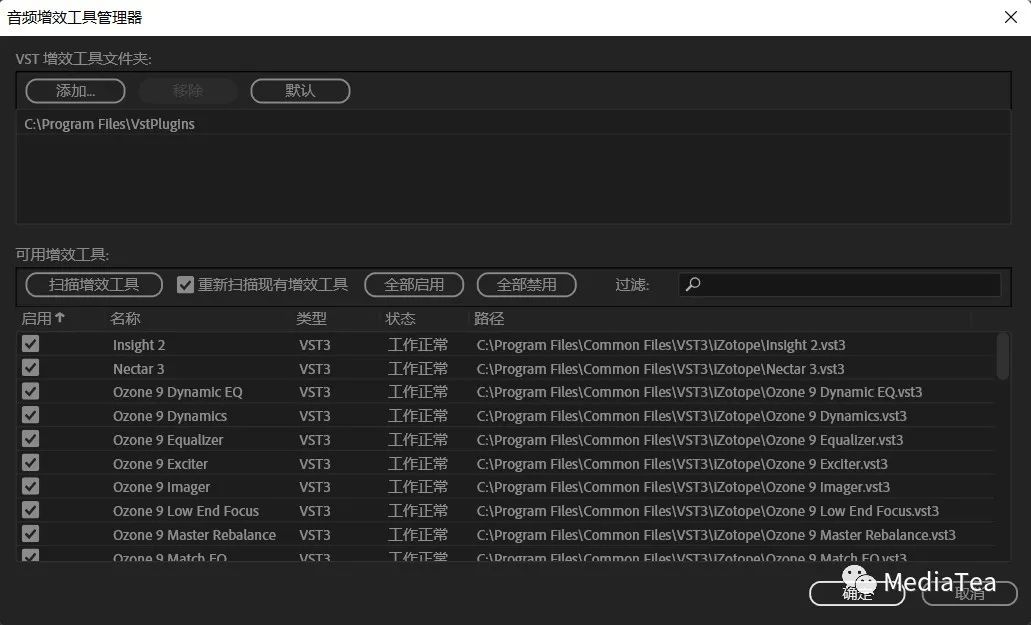Select the Insight 2 name cell
This screenshot has width=1031, height=625.
[139, 345]
